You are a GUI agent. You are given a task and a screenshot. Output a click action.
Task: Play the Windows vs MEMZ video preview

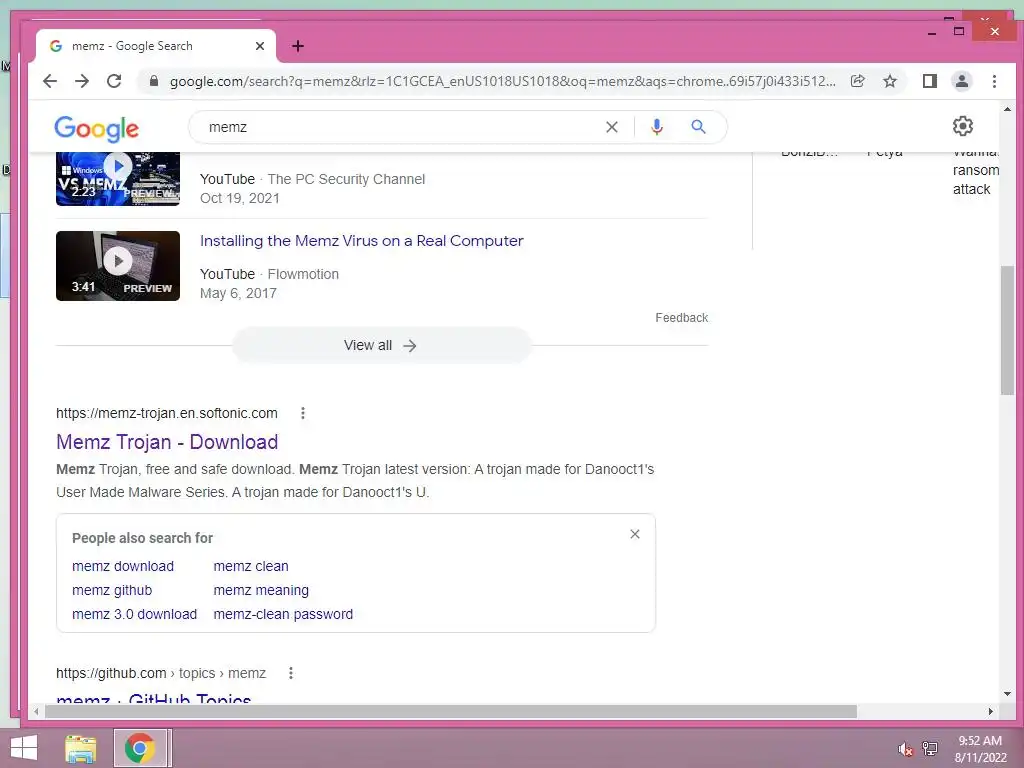point(118,179)
